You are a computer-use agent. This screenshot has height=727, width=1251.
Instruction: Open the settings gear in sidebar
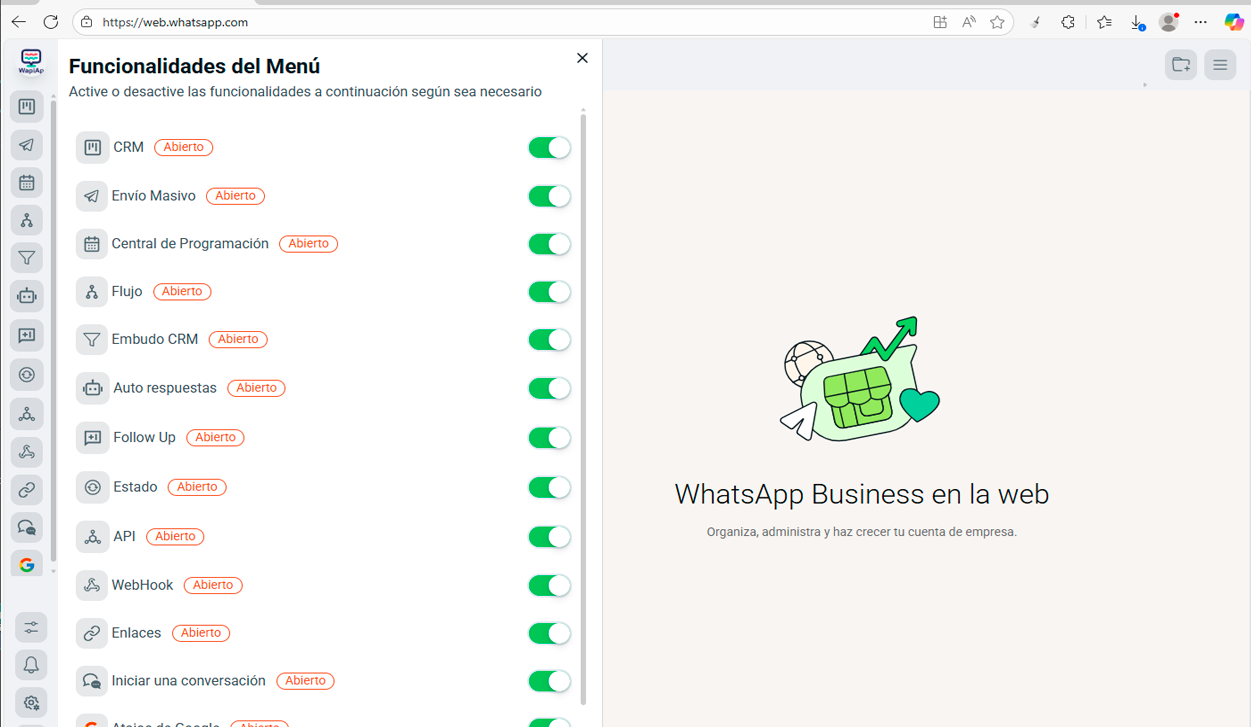tap(31, 703)
